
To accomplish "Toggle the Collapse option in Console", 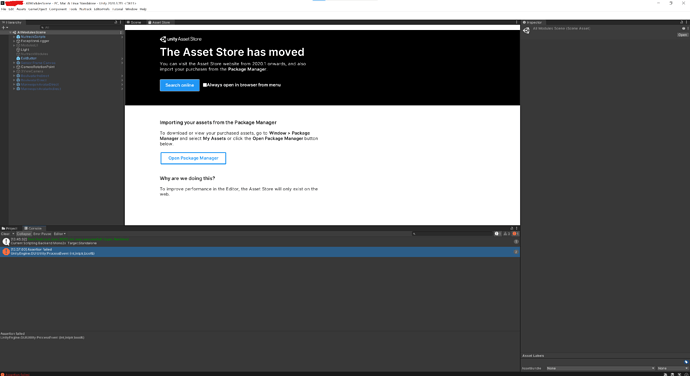I will (24, 234).
